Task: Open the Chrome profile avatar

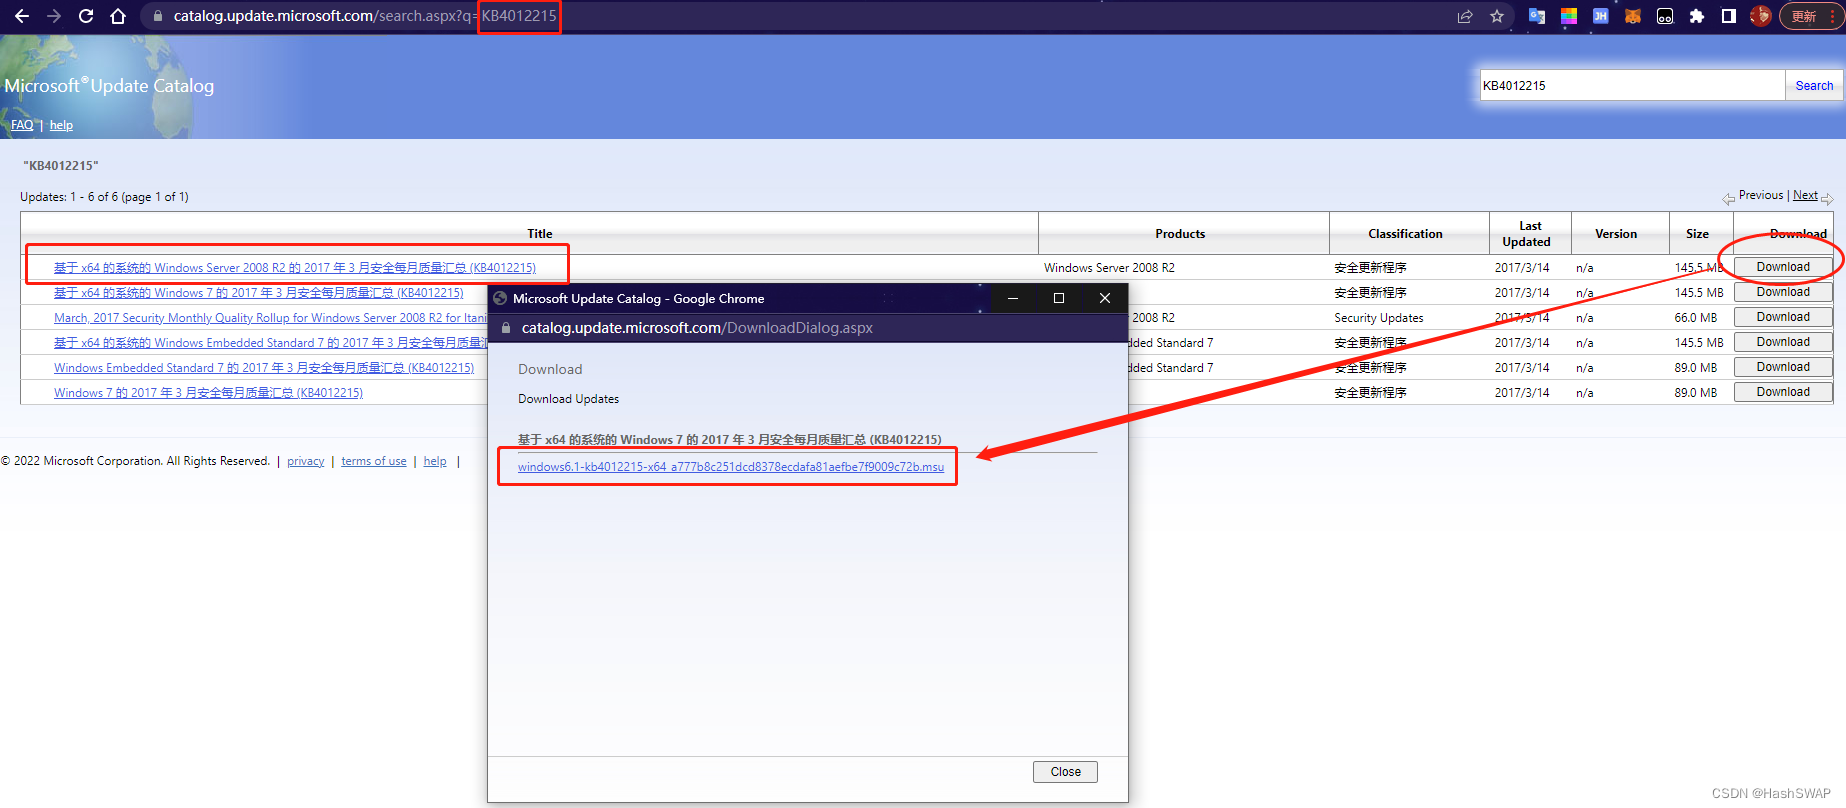Action: coord(1761,16)
